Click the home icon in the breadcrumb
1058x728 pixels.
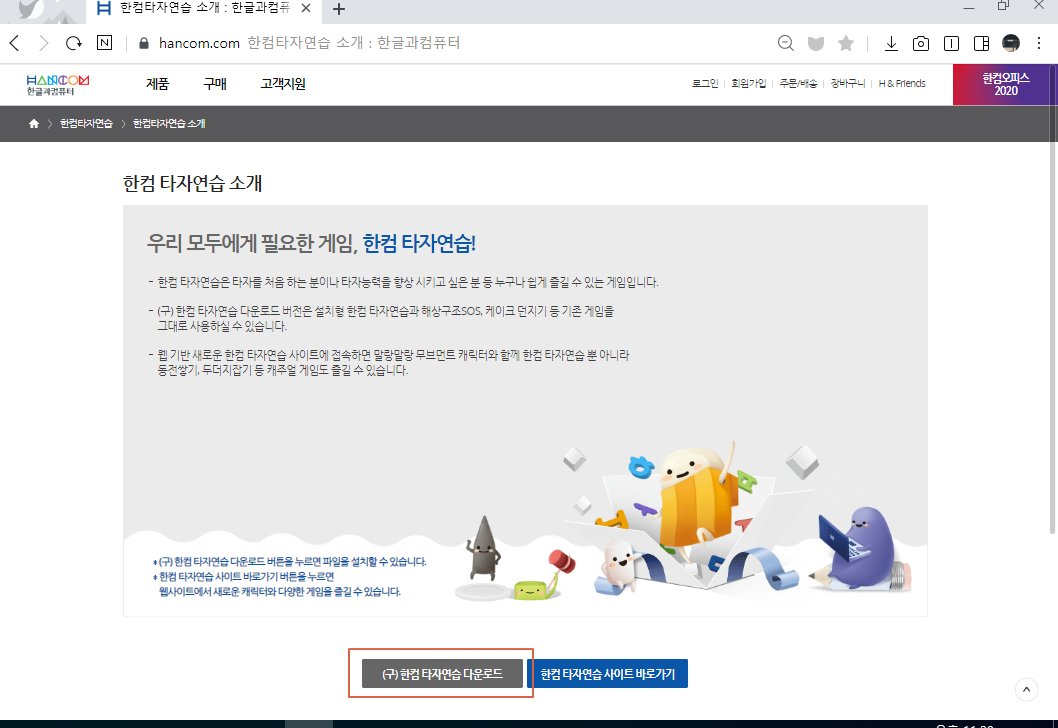click(x=34, y=123)
